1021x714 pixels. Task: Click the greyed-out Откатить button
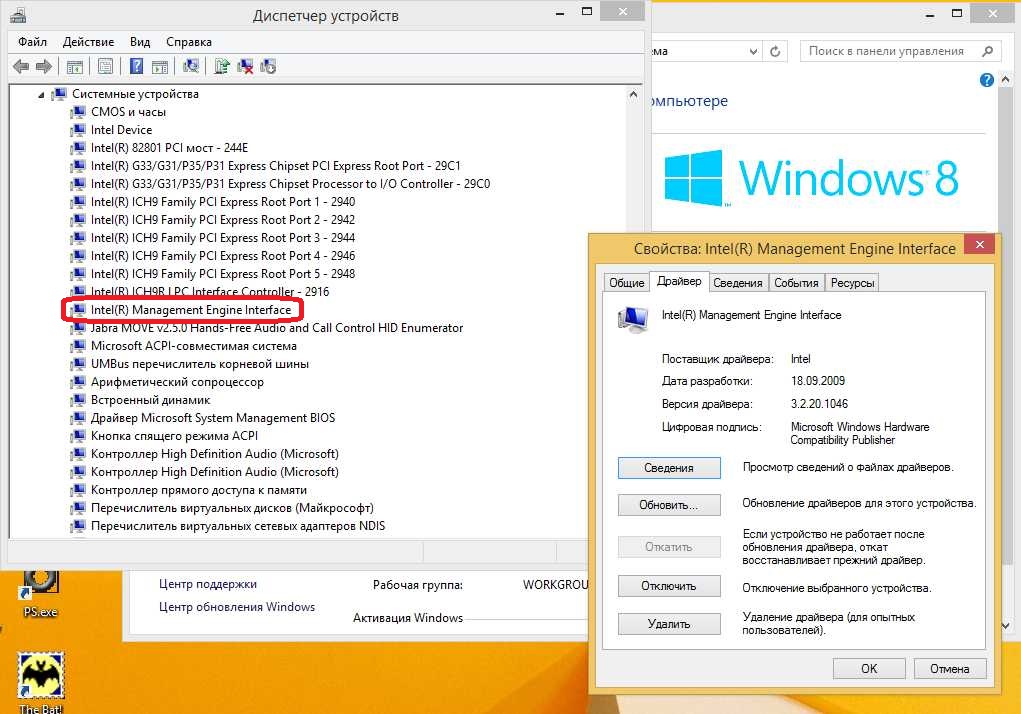669,547
